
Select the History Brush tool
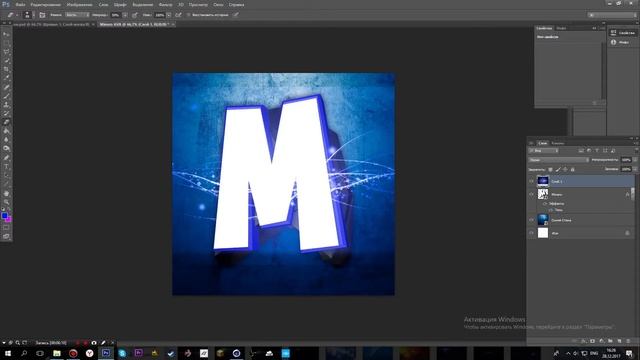(6, 113)
